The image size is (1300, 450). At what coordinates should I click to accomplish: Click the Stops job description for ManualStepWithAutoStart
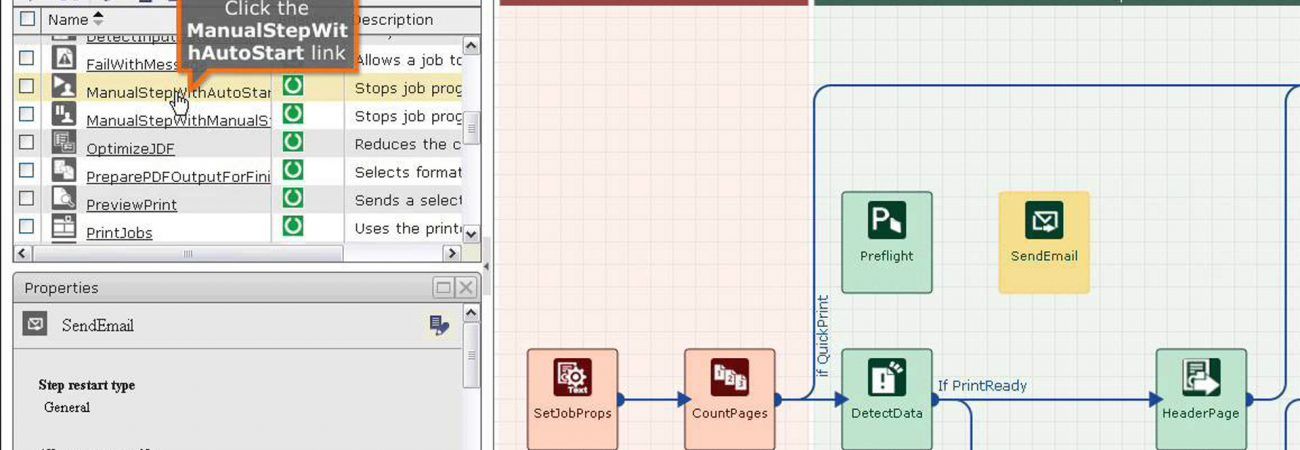pyautogui.click(x=408, y=88)
